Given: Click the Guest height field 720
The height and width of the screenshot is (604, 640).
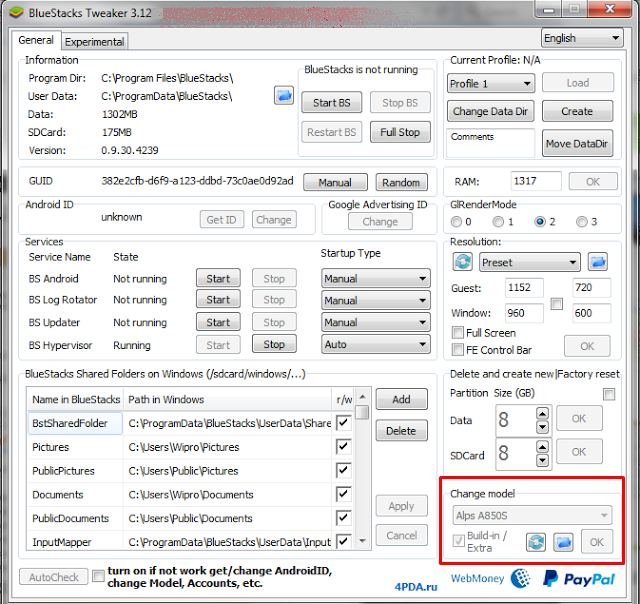Looking at the screenshot, I should (x=591, y=288).
